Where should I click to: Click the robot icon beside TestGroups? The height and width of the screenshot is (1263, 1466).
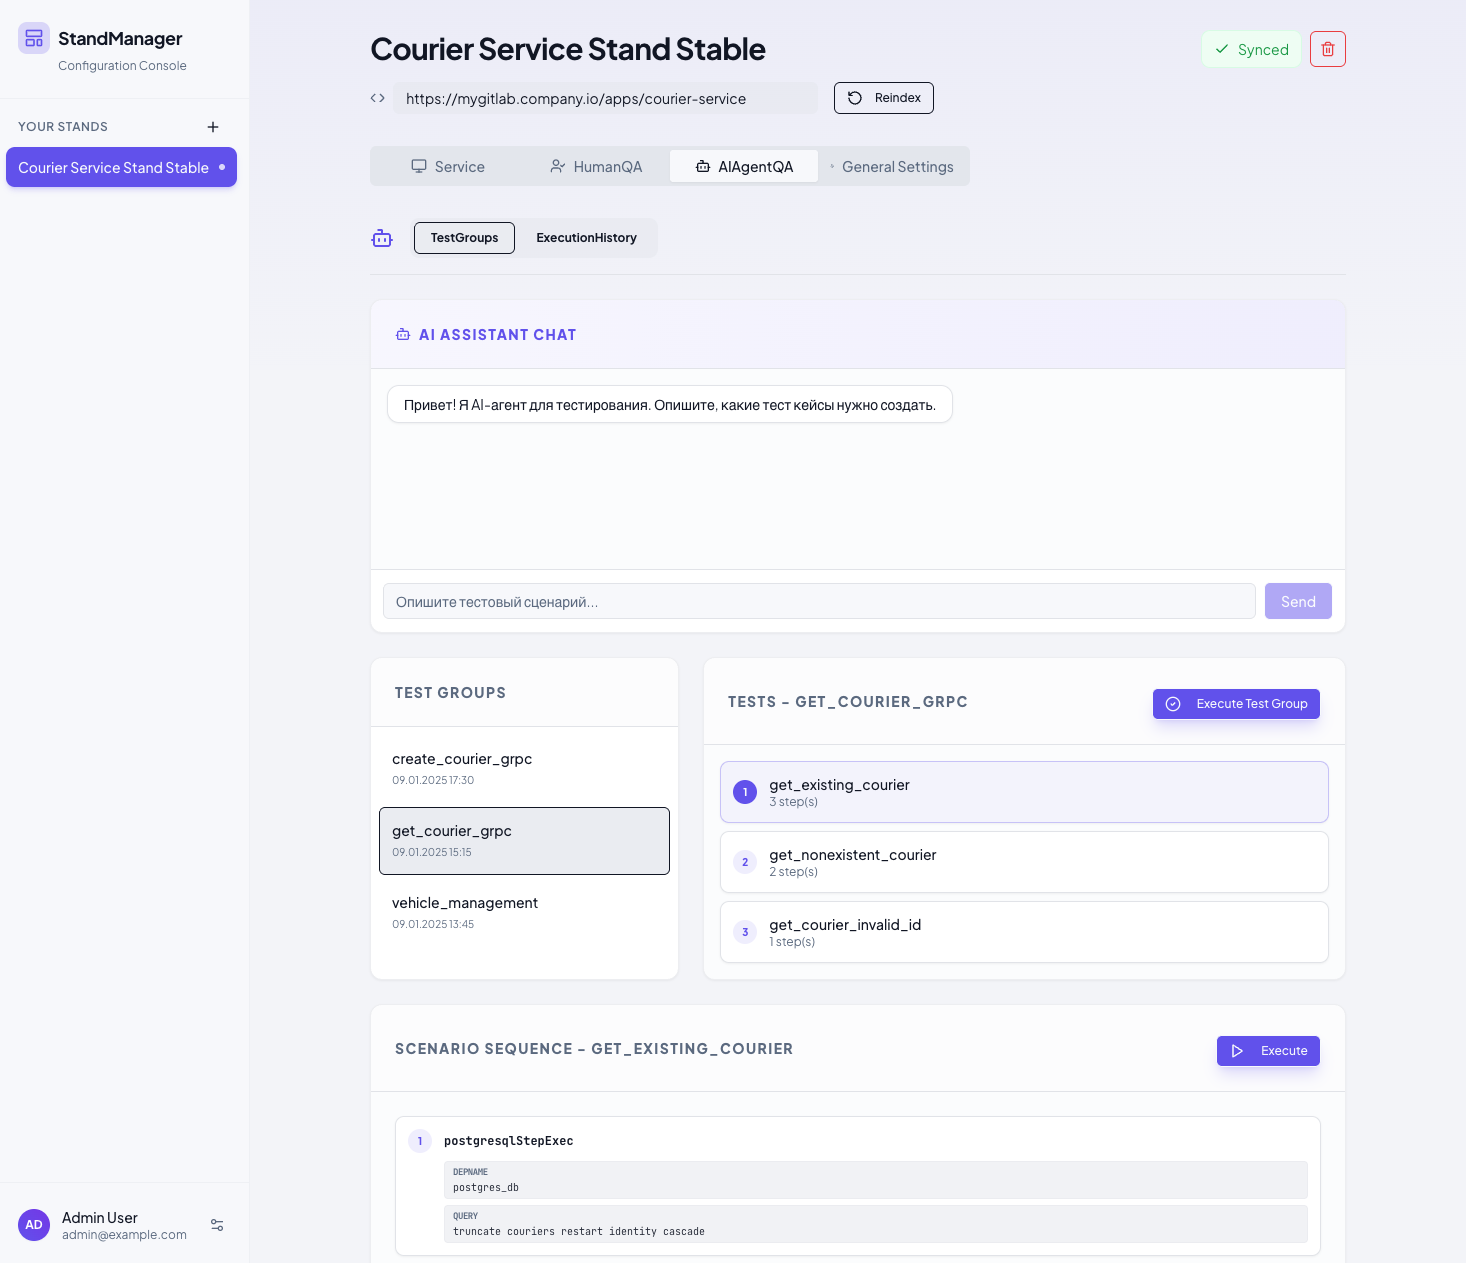pyautogui.click(x=382, y=238)
